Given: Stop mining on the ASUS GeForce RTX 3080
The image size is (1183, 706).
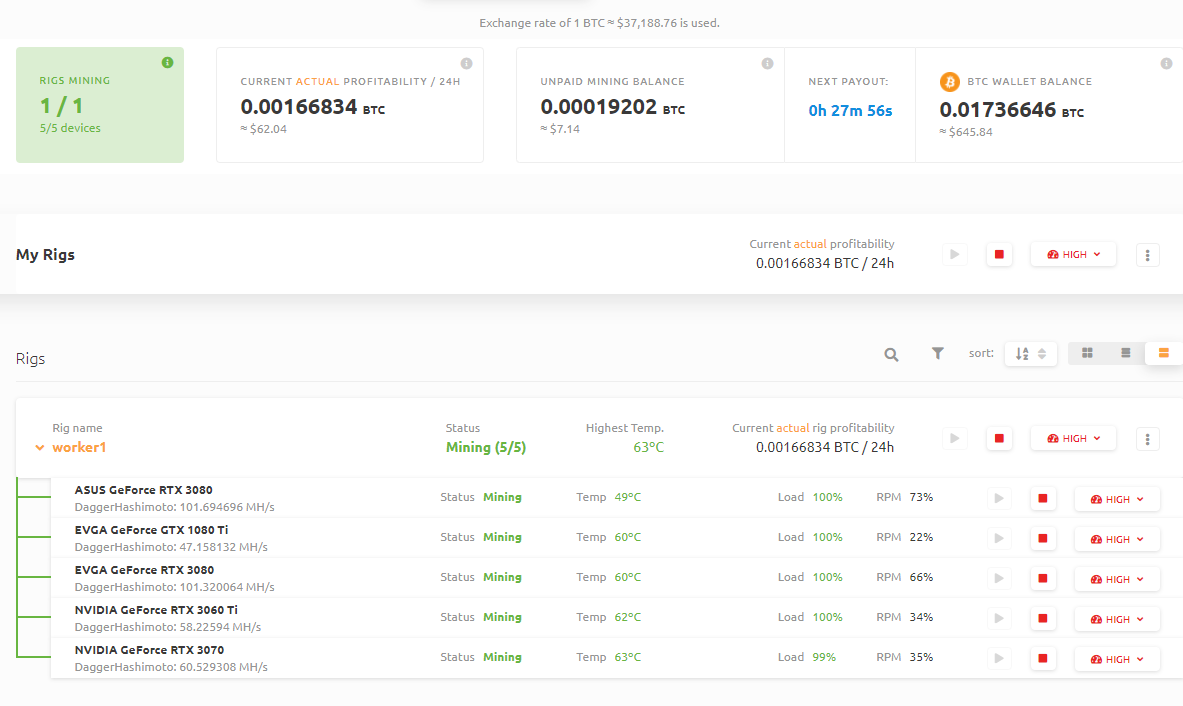Looking at the screenshot, I should pyautogui.click(x=1042, y=498).
